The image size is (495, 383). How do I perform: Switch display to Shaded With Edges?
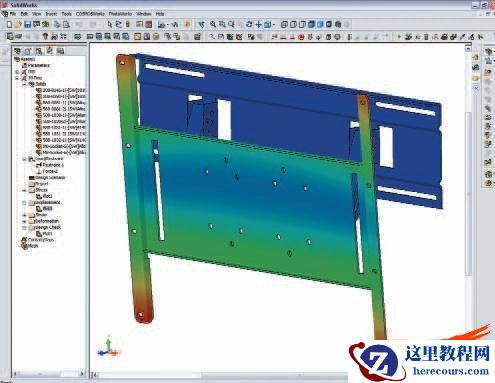pyautogui.click(x=311, y=24)
